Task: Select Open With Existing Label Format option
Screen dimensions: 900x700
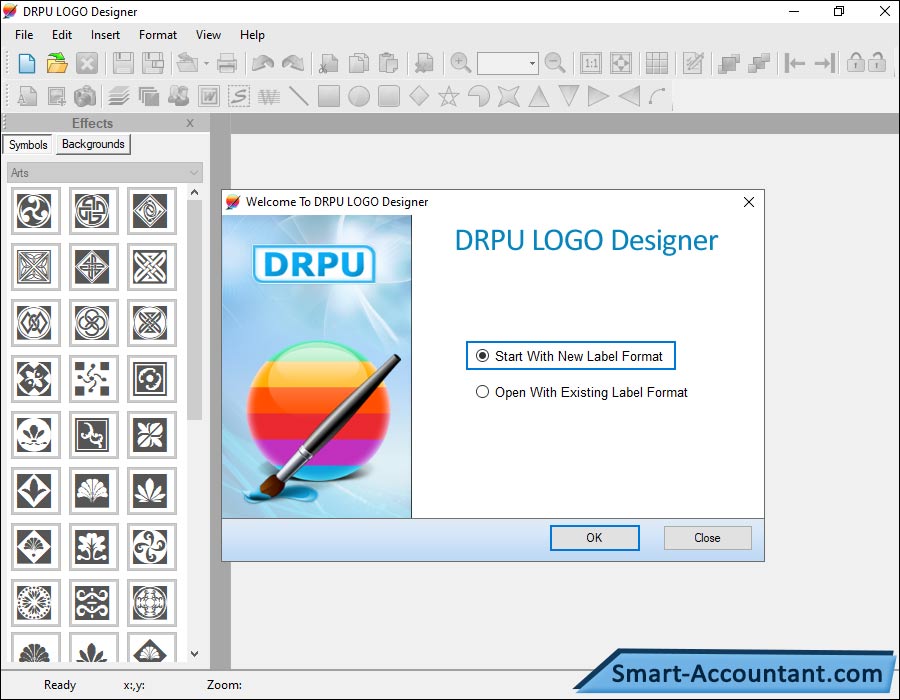Action: click(581, 392)
